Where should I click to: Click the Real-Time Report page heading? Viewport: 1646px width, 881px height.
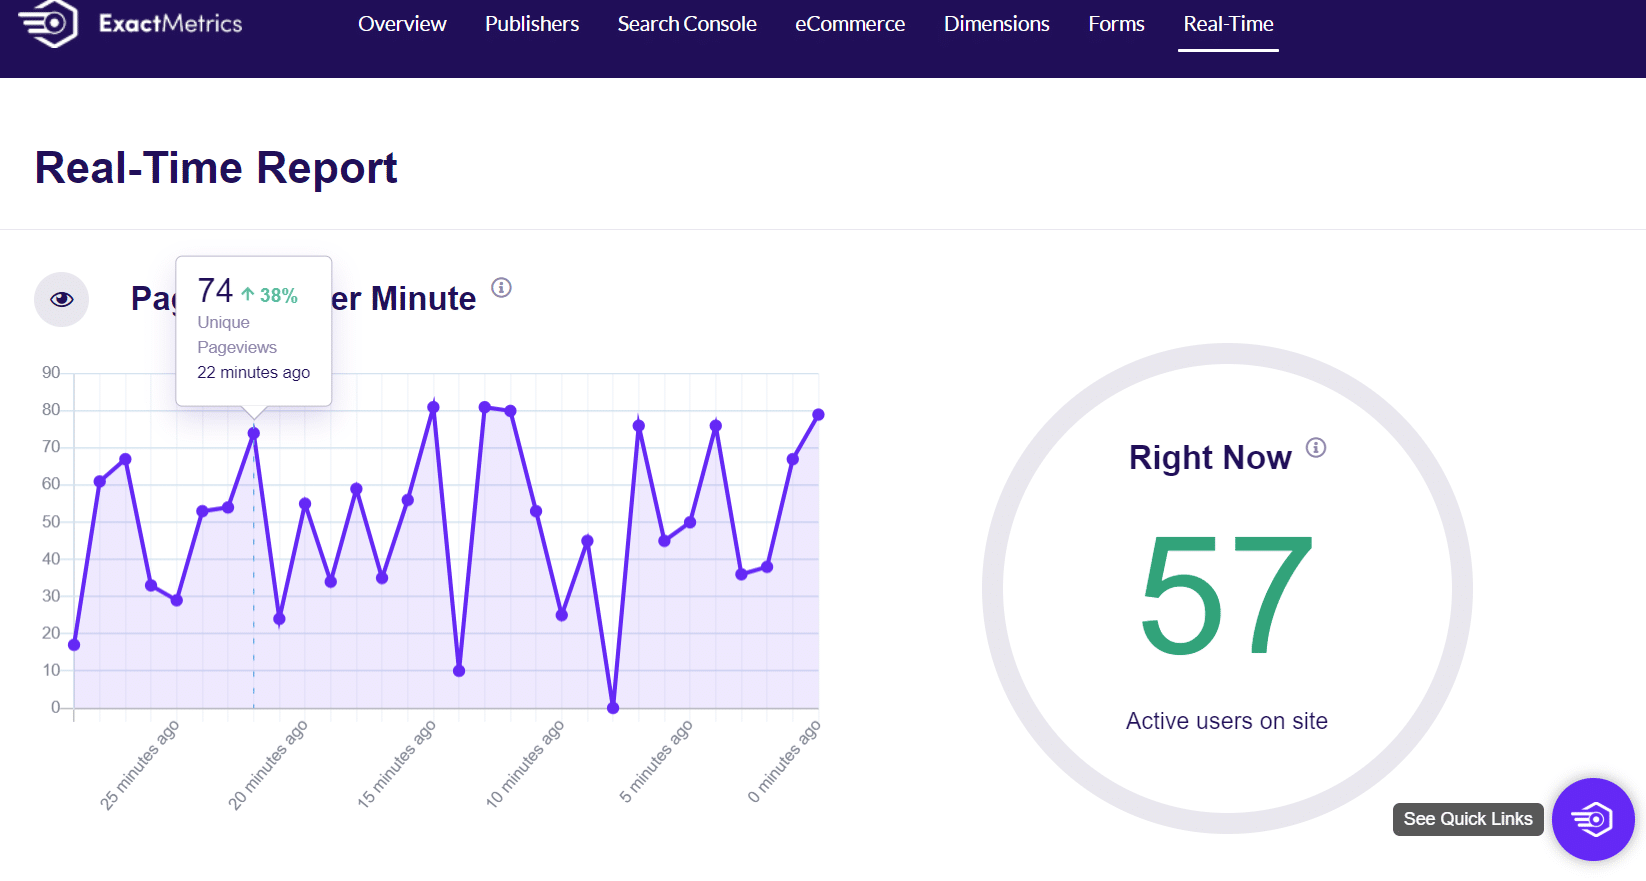pos(216,168)
